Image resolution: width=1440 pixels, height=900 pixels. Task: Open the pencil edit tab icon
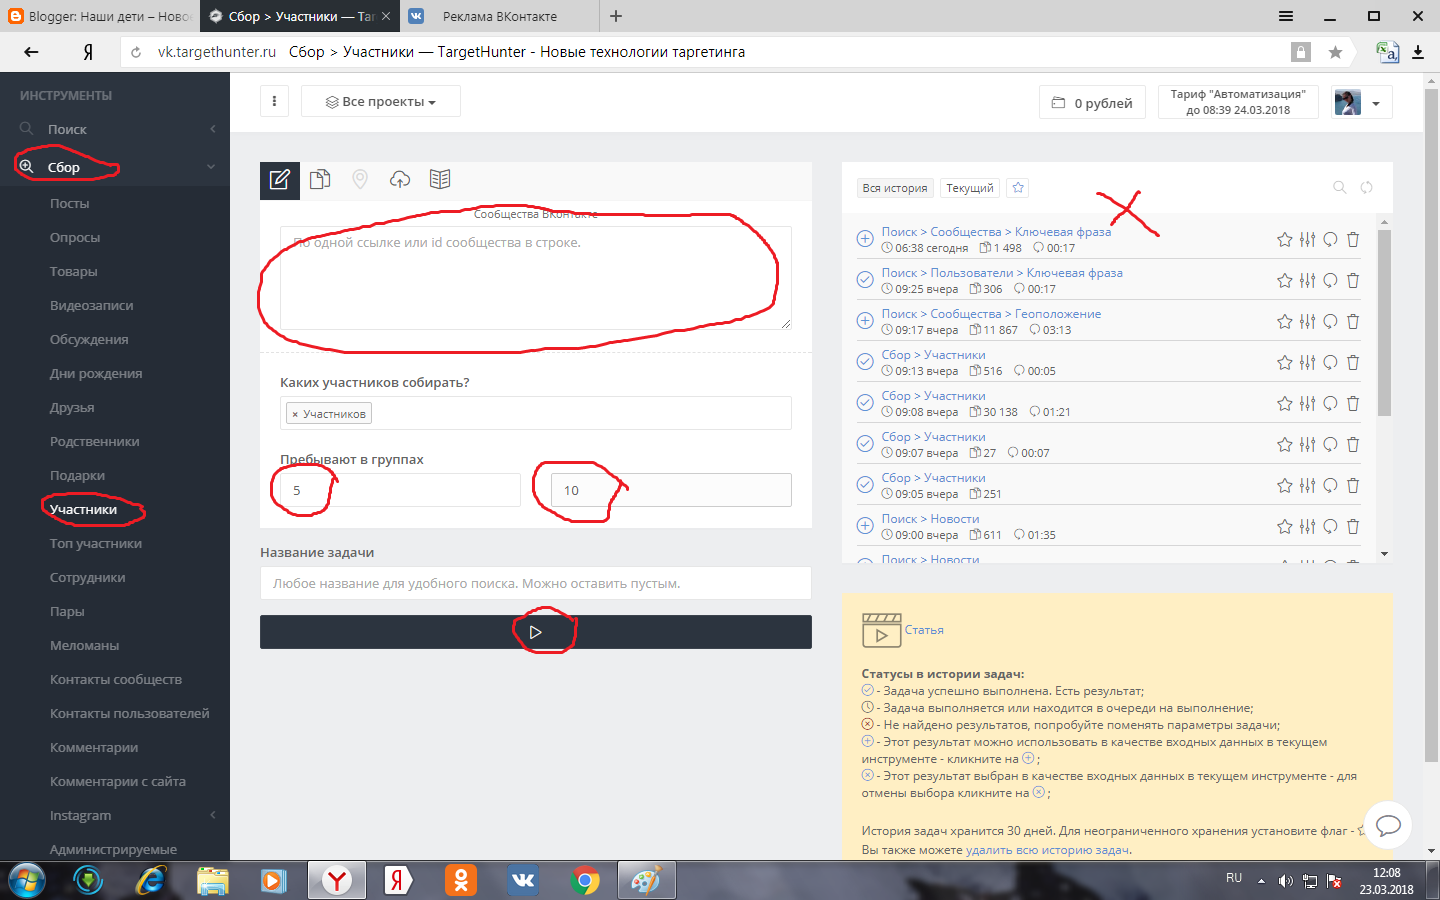pos(280,180)
